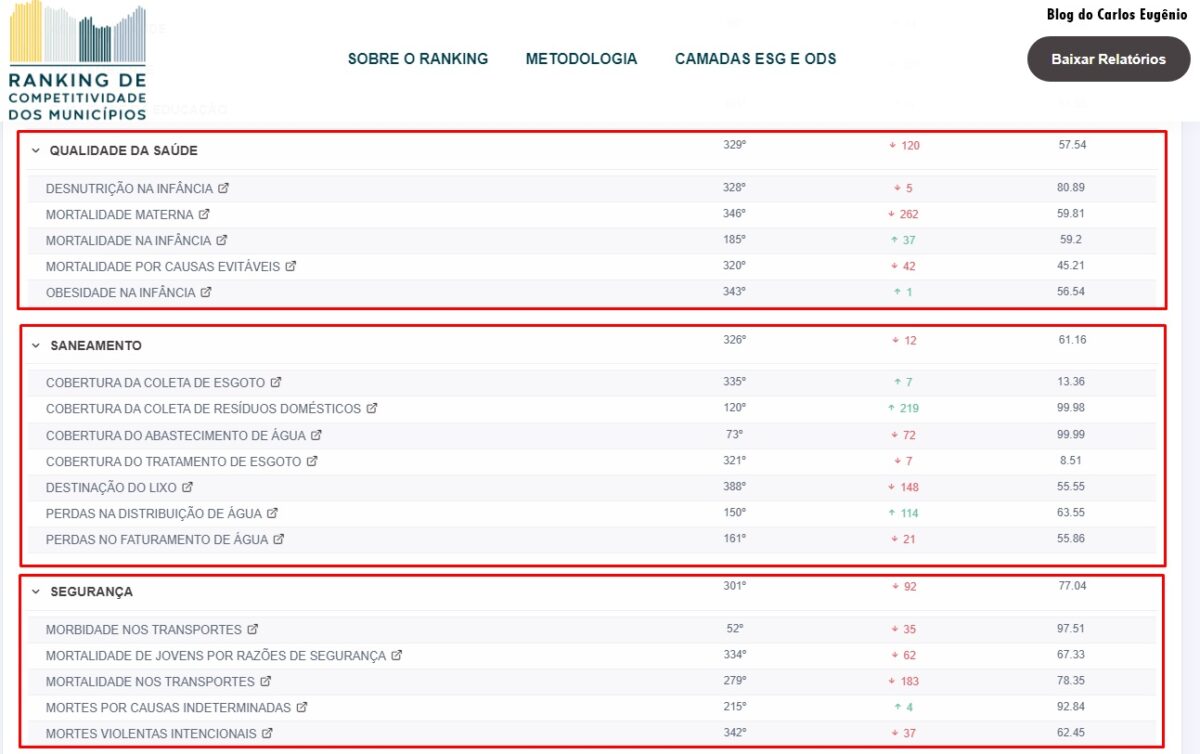The height and width of the screenshot is (754, 1200).
Task: Open external link icon for Obesidade na Infância
Action: 206,292
